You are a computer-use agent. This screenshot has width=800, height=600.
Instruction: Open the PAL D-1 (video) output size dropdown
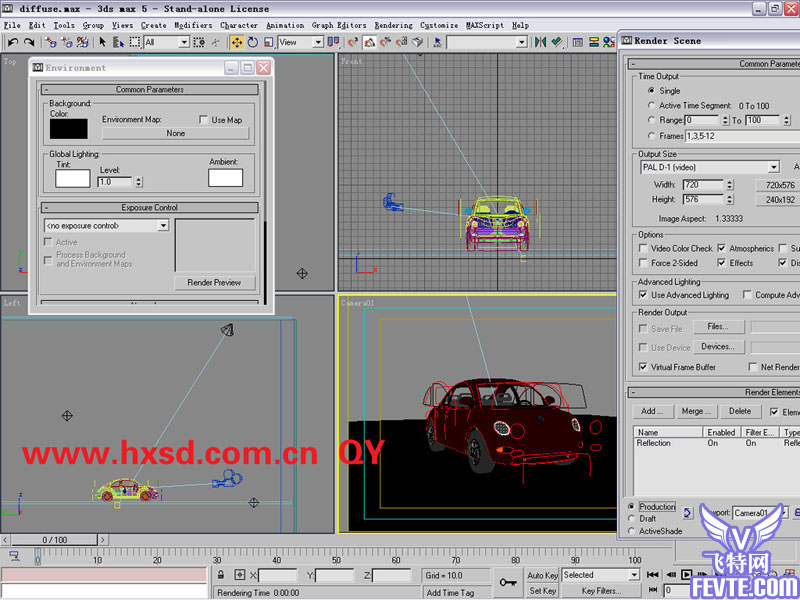pos(710,167)
